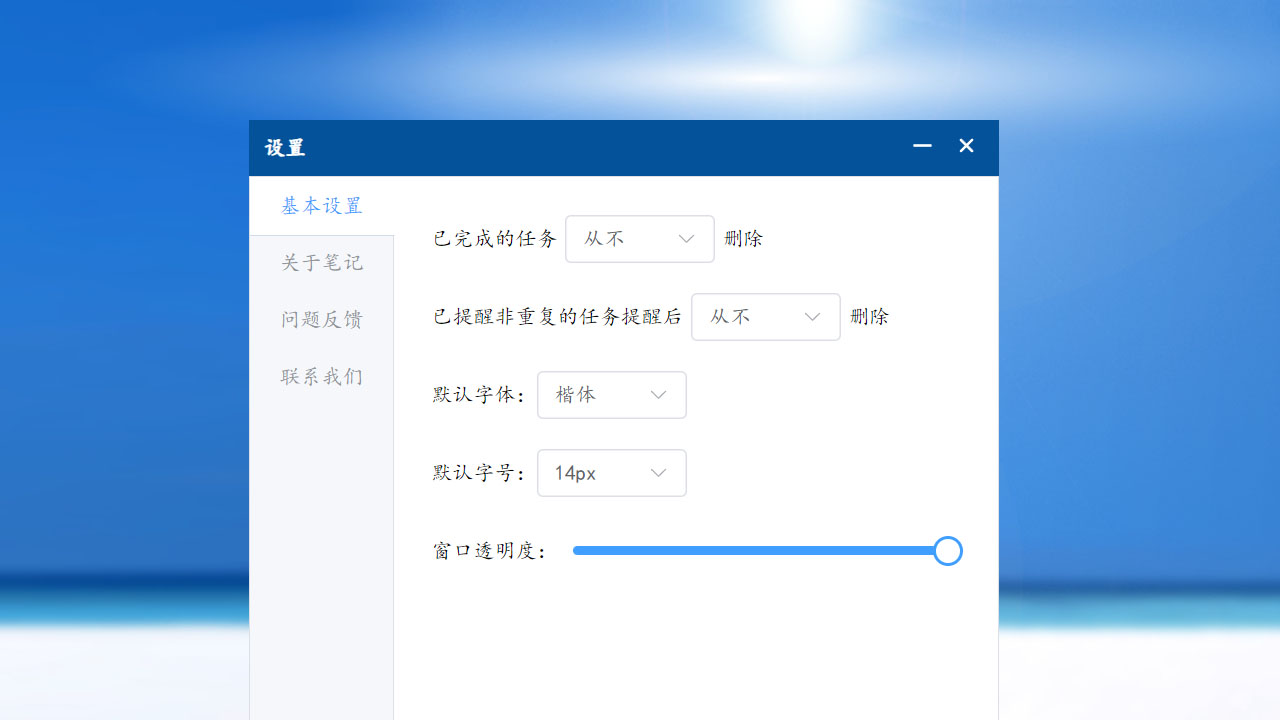Open the 默认字体 font dropdown
This screenshot has width=1280, height=720.
(x=611, y=395)
